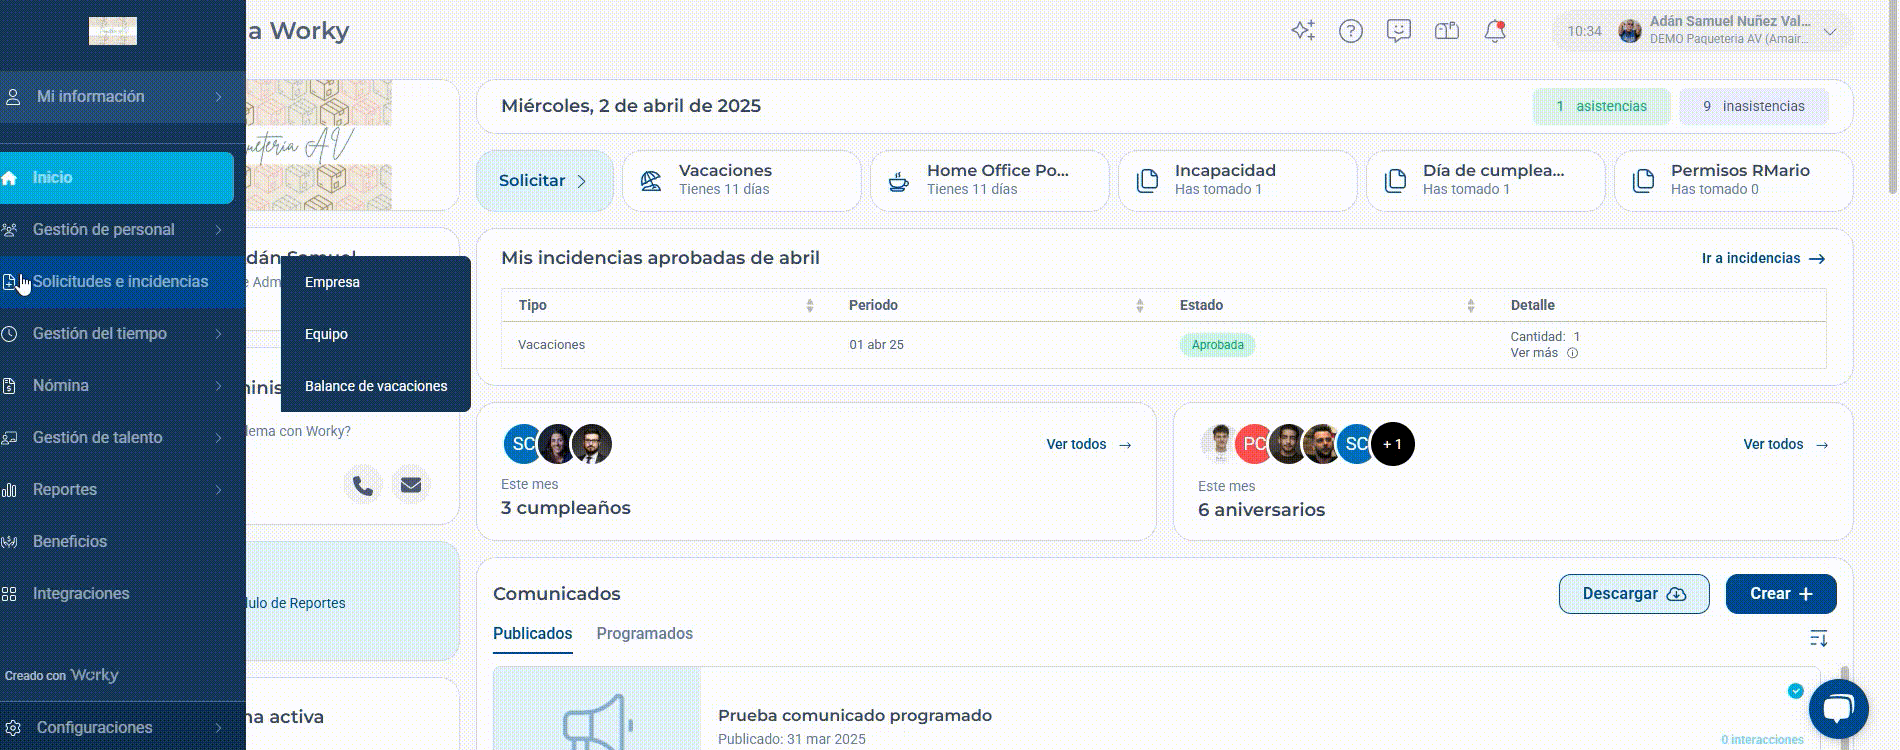This screenshot has width=1900, height=750.
Task: Expand Gestión de talento submenu arrow
Action: click(x=218, y=438)
